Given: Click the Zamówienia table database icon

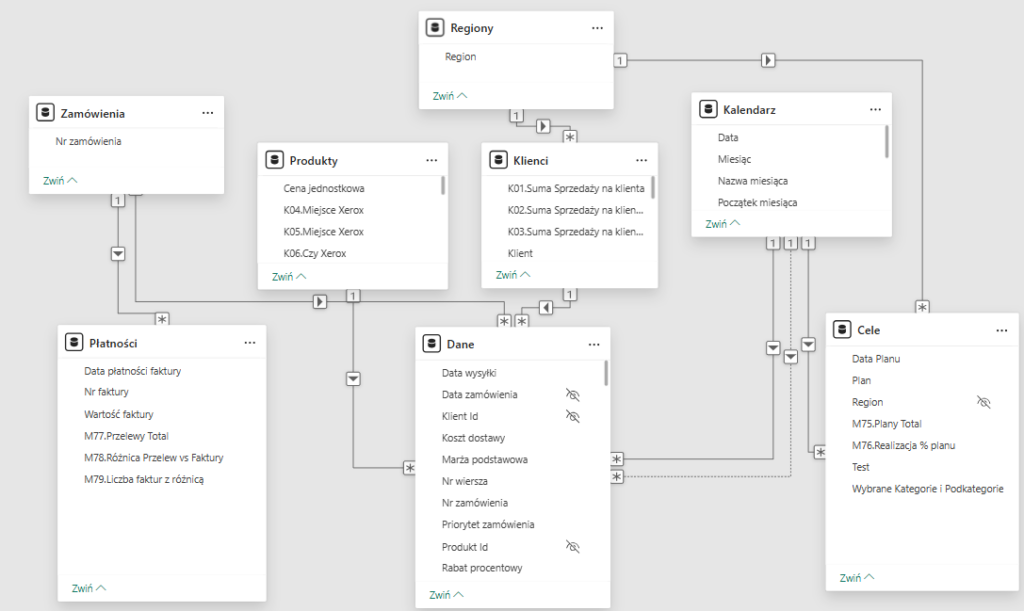Looking at the screenshot, I should coord(45,113).
